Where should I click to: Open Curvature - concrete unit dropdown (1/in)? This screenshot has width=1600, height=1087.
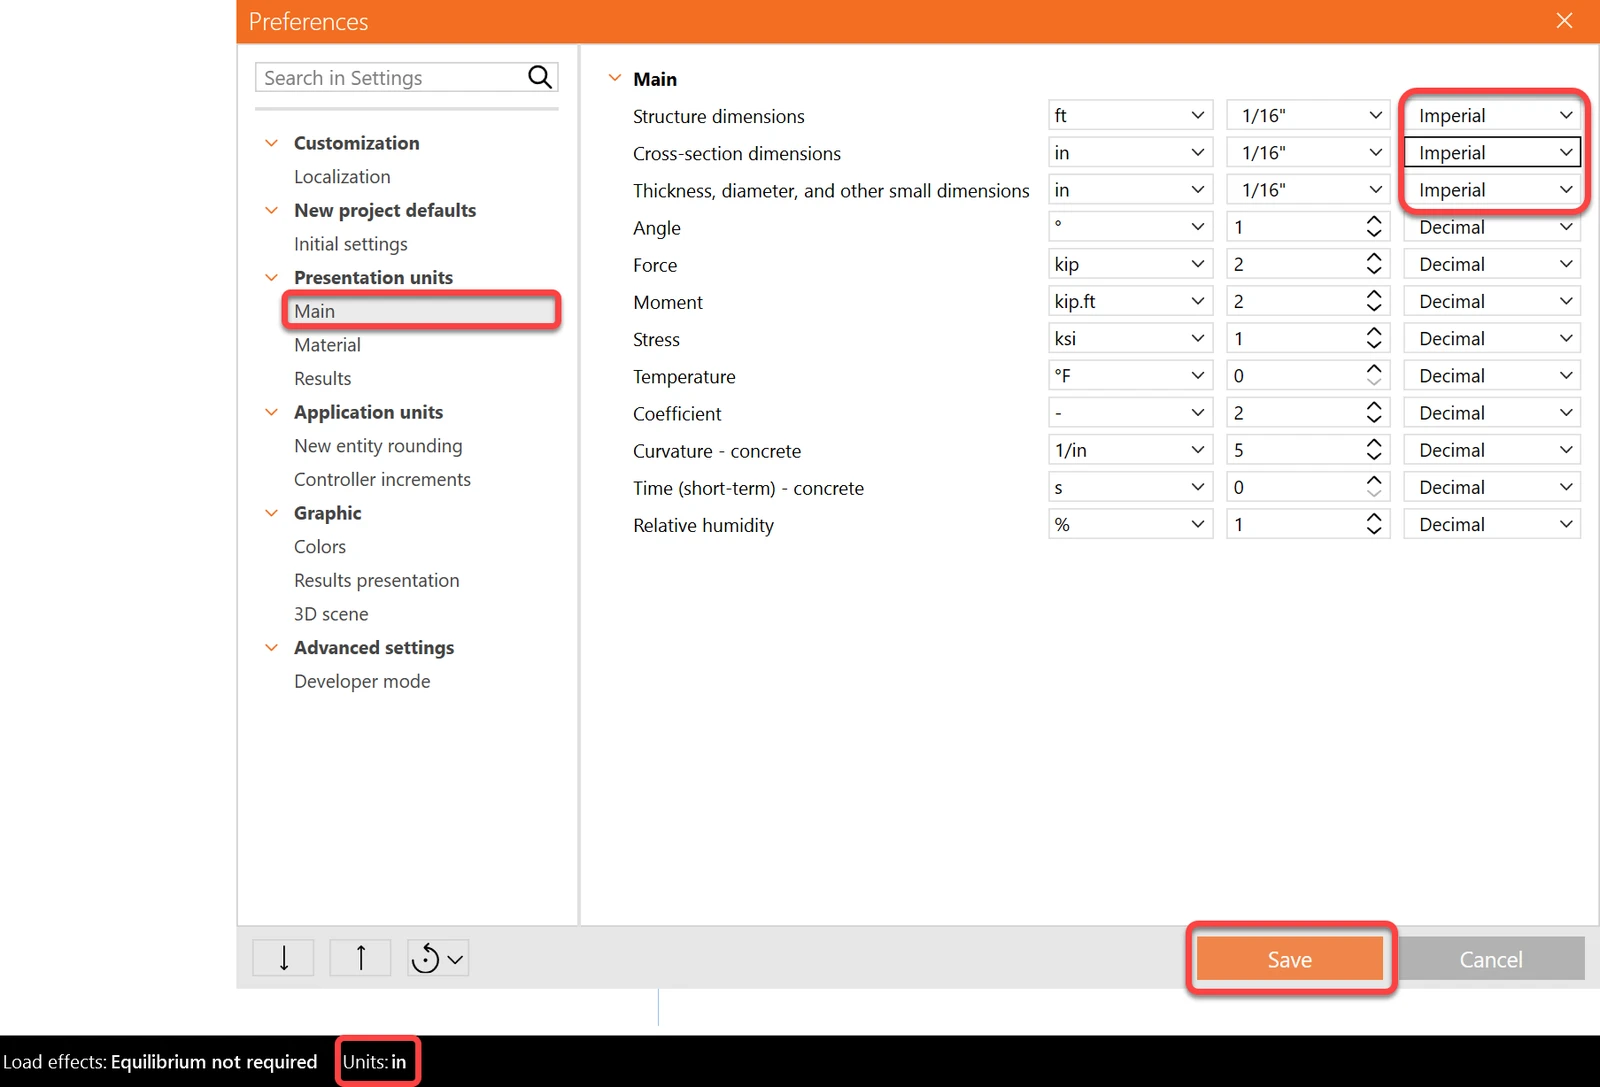pos(1130,450)
